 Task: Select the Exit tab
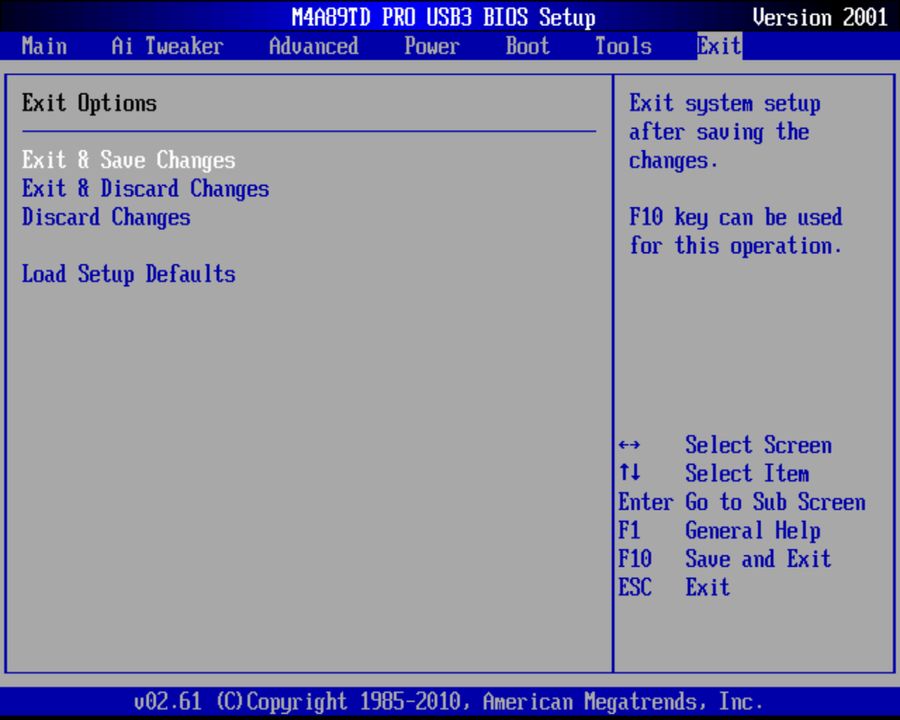[x=718, y=46]
